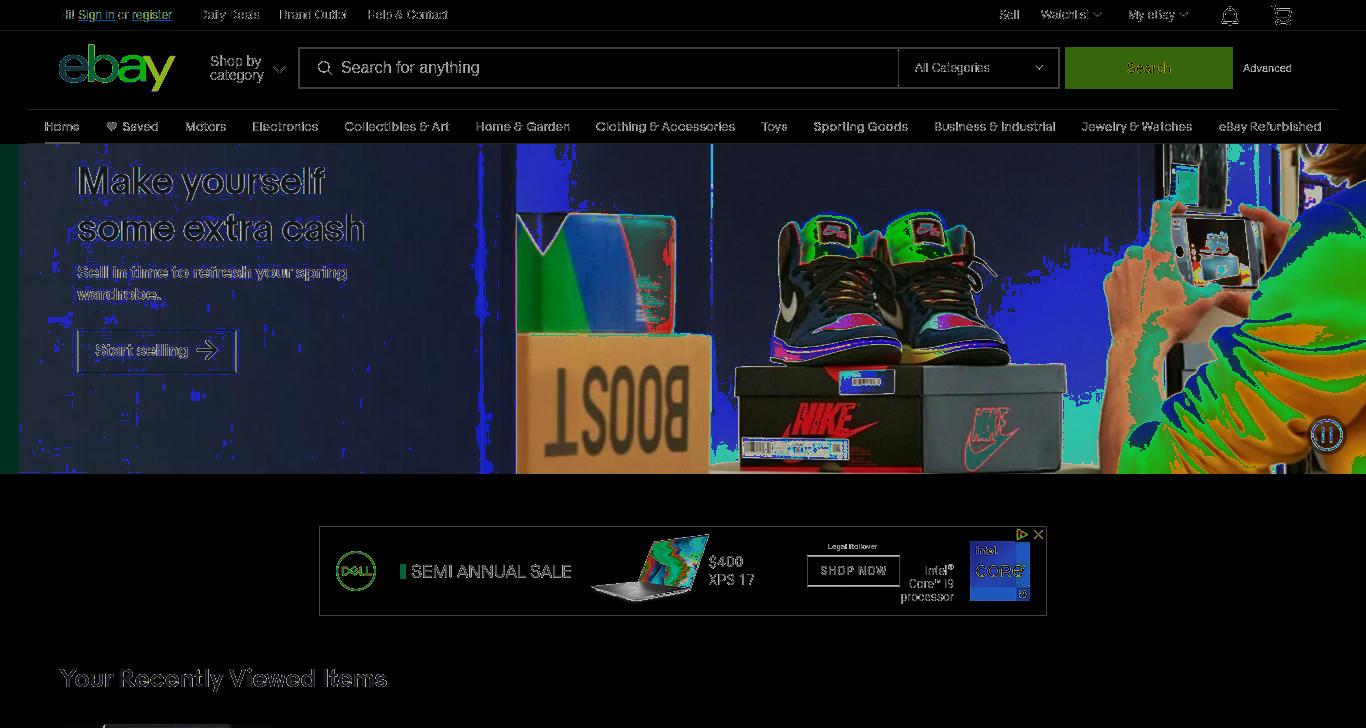
Task: Click the Start selling button
Action: (157, 351)
